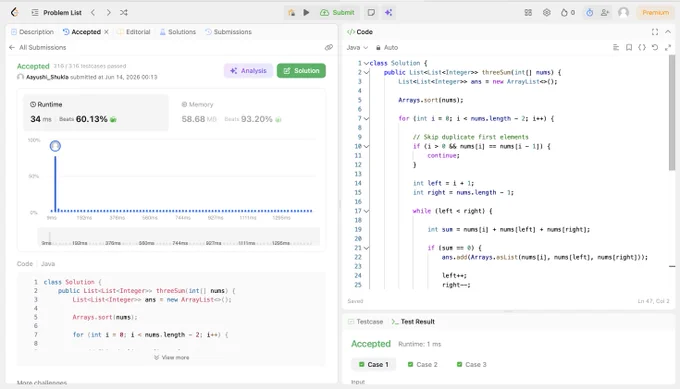The height and width of the screenshot is (389, 680).
Task: Switch to the Description tab
Action: (32, 32)
